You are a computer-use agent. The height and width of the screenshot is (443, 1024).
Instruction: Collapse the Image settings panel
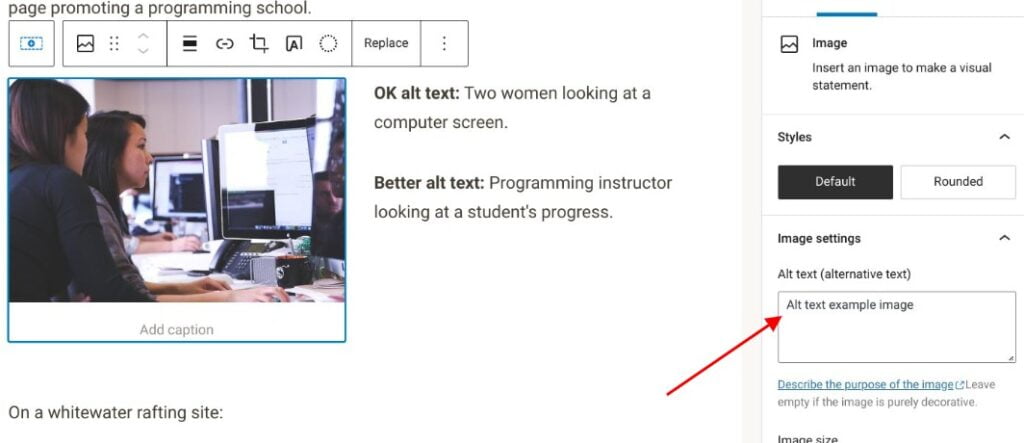pyautogui.click(x=1004, y=238)
